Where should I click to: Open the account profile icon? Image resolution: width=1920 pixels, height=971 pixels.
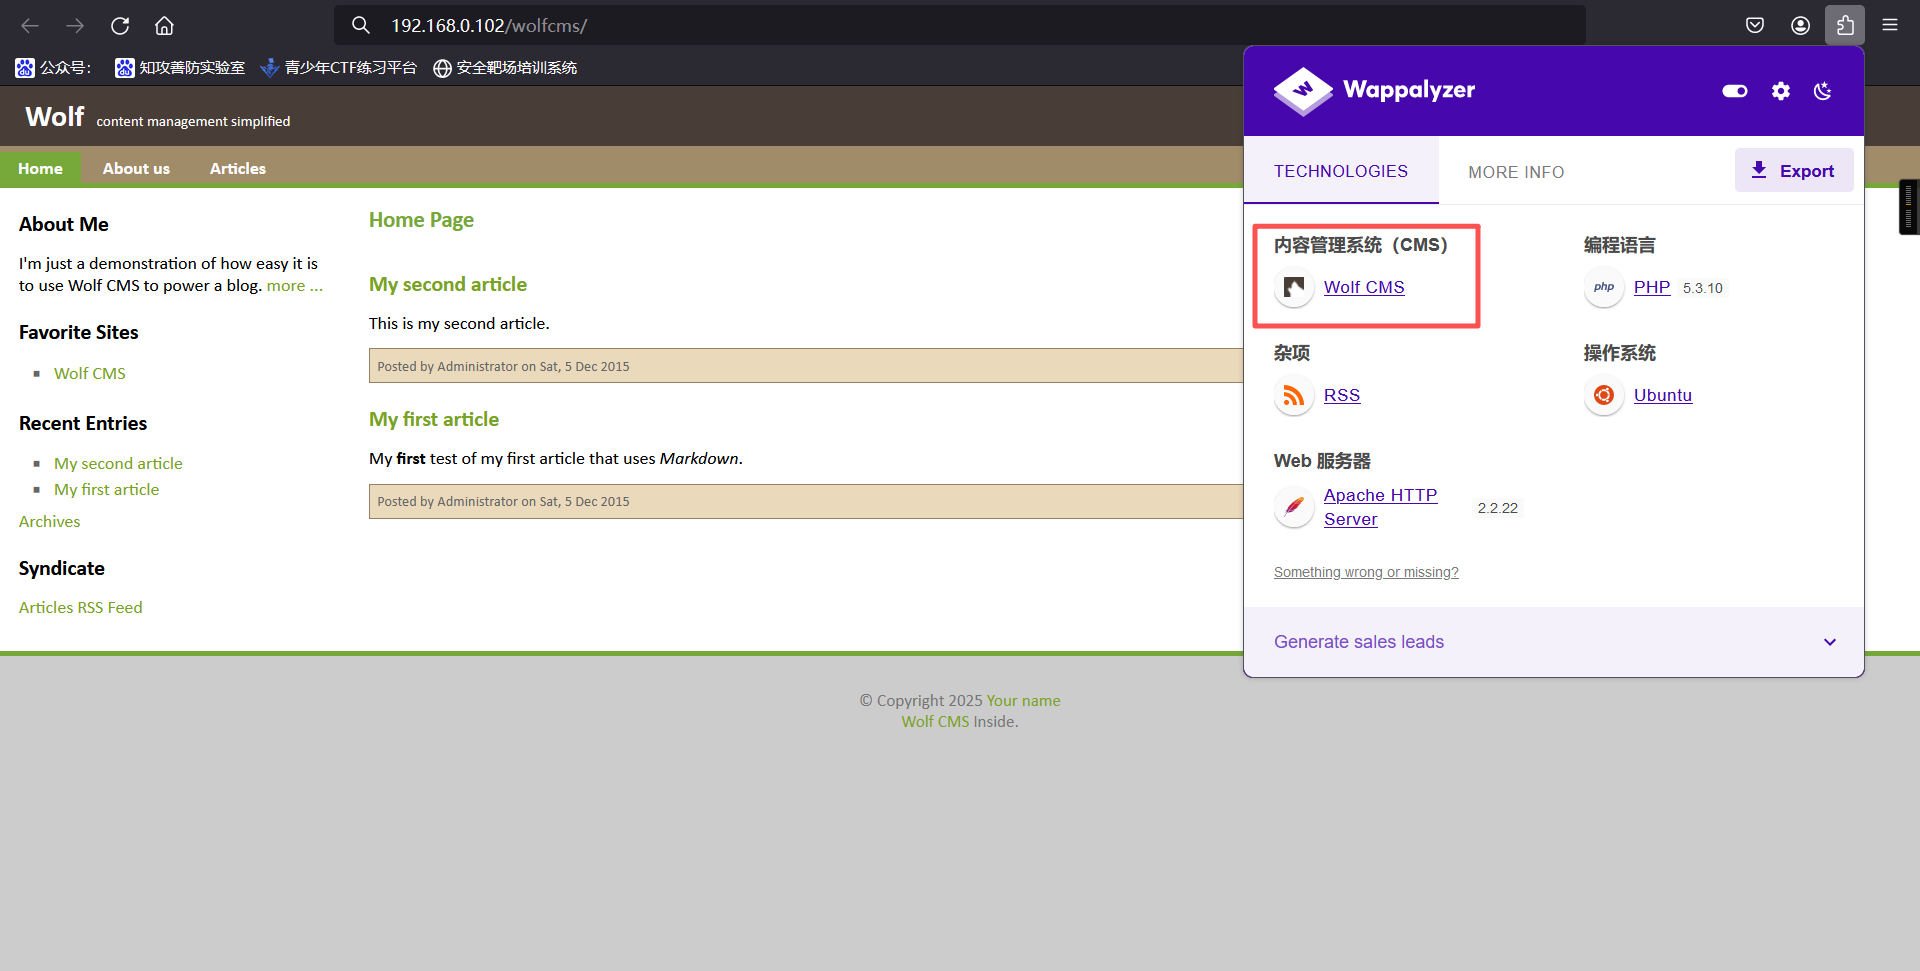1800,25
